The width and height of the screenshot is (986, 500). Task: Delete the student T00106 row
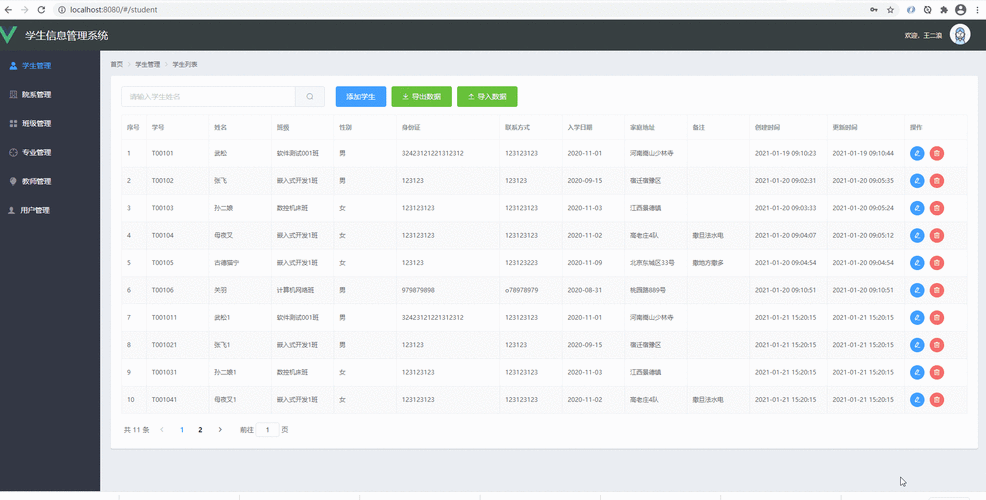point(936,290)
